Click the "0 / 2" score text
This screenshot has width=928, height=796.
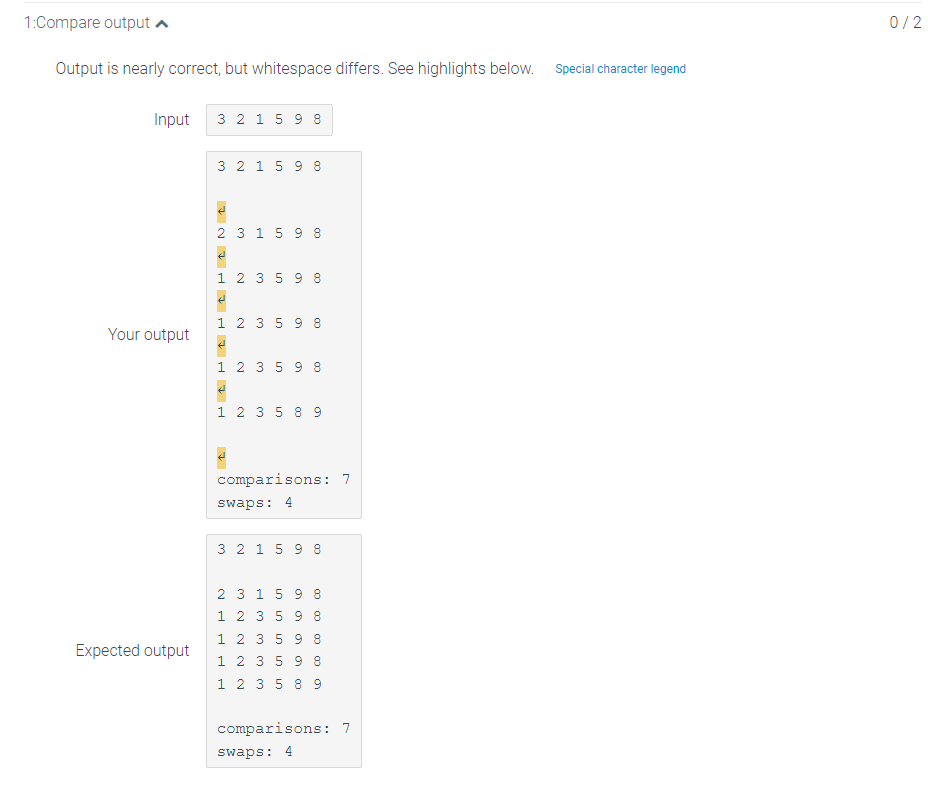(903, 21)
